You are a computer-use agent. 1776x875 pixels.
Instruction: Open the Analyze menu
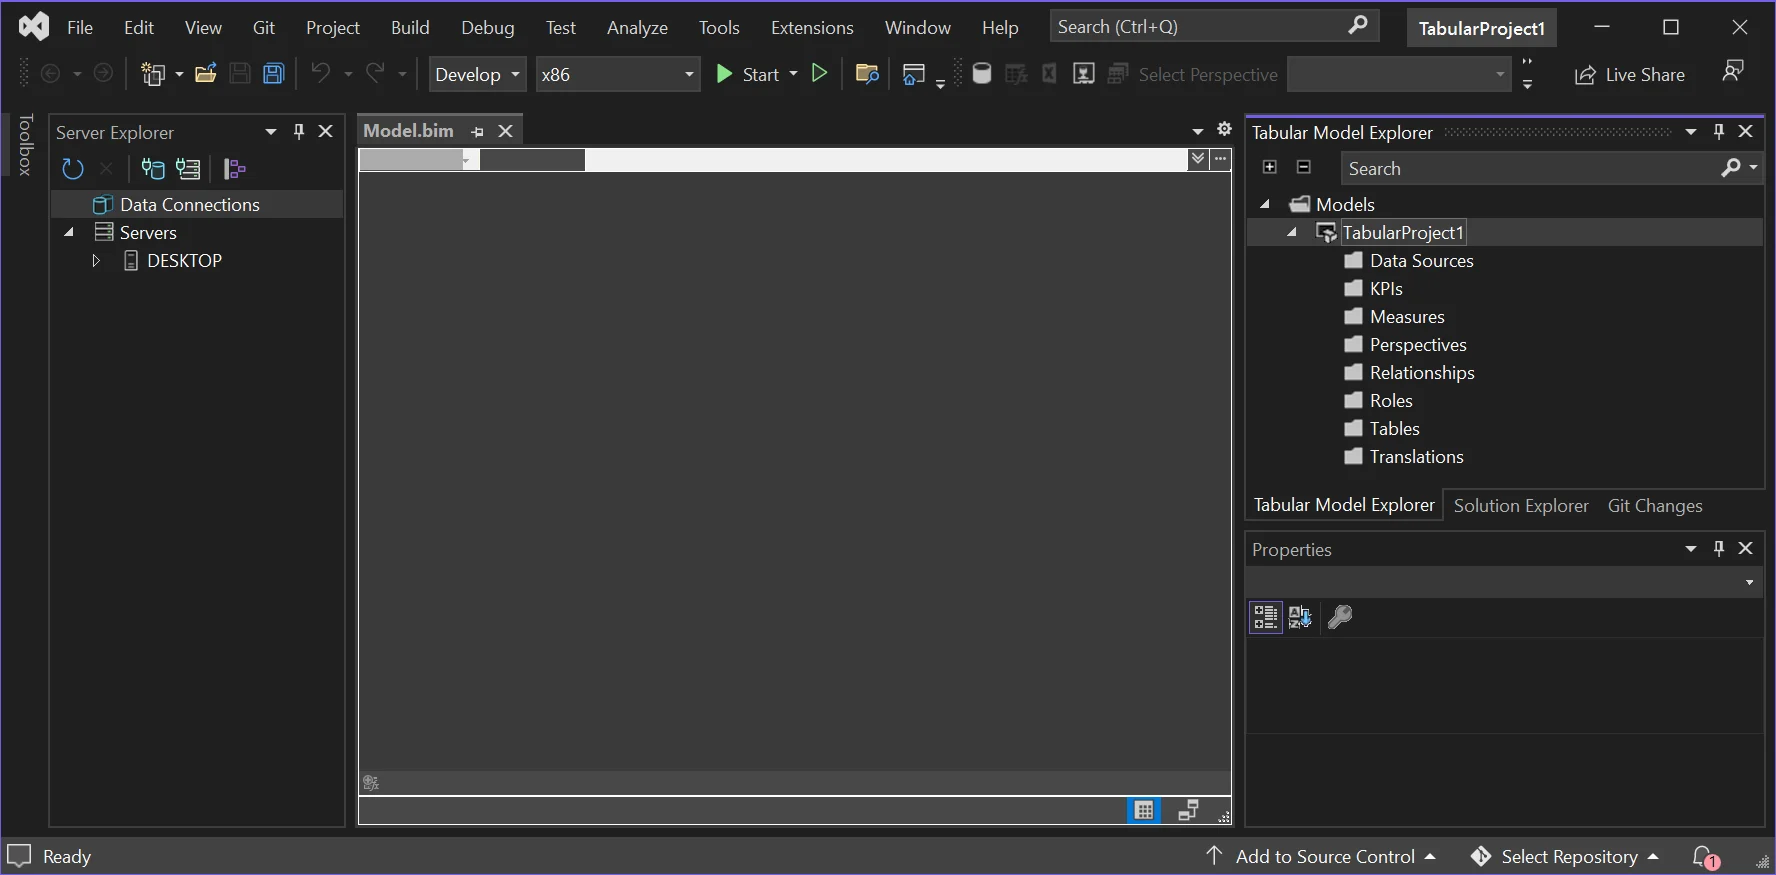637,28
